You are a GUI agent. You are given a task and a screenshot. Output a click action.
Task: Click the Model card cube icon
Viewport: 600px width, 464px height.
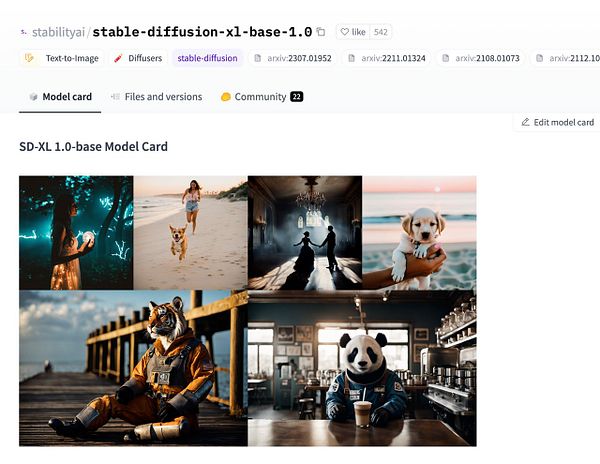[34, 97]
